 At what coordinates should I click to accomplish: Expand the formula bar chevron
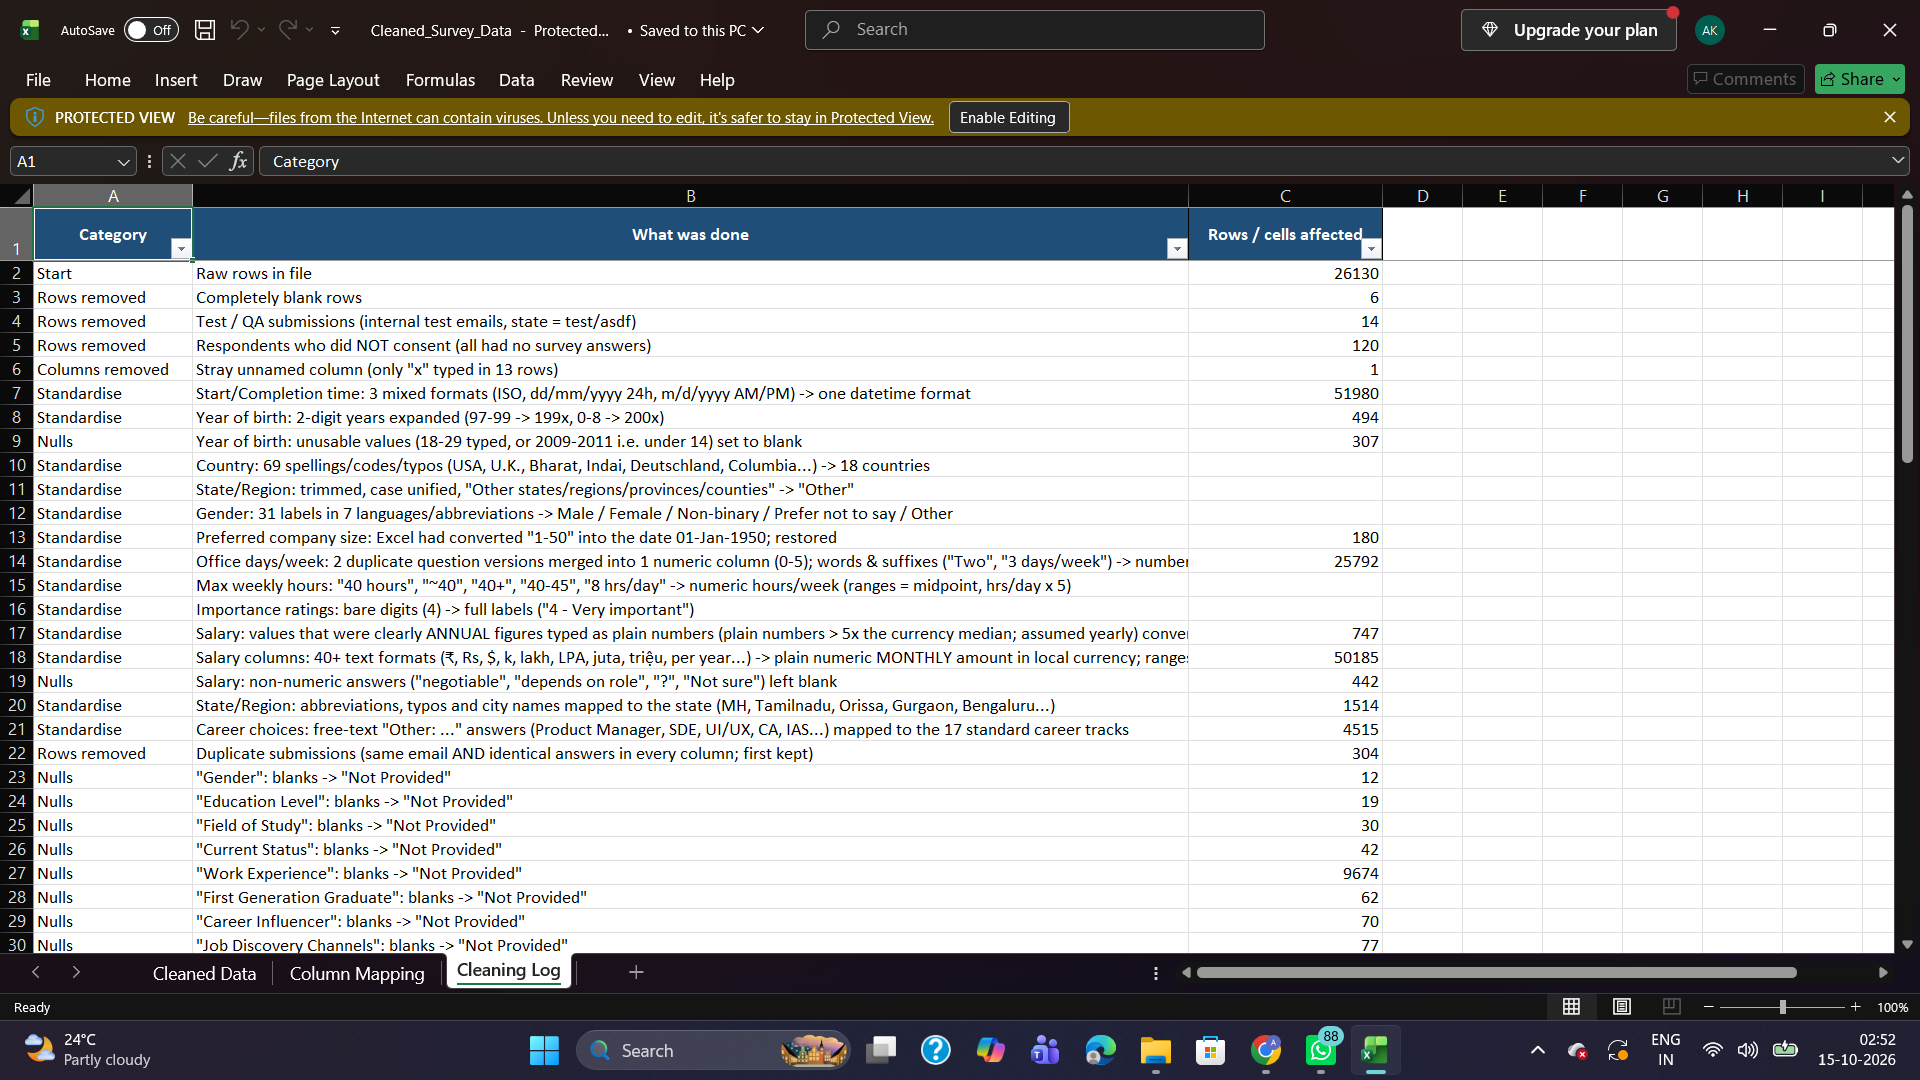click(1897, 161)
